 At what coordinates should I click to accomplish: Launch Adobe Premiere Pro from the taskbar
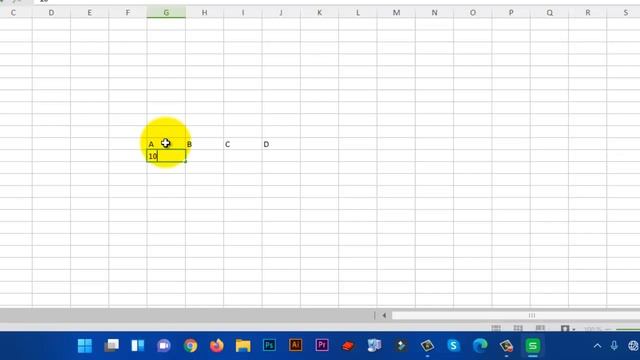[x=322, y=345]
